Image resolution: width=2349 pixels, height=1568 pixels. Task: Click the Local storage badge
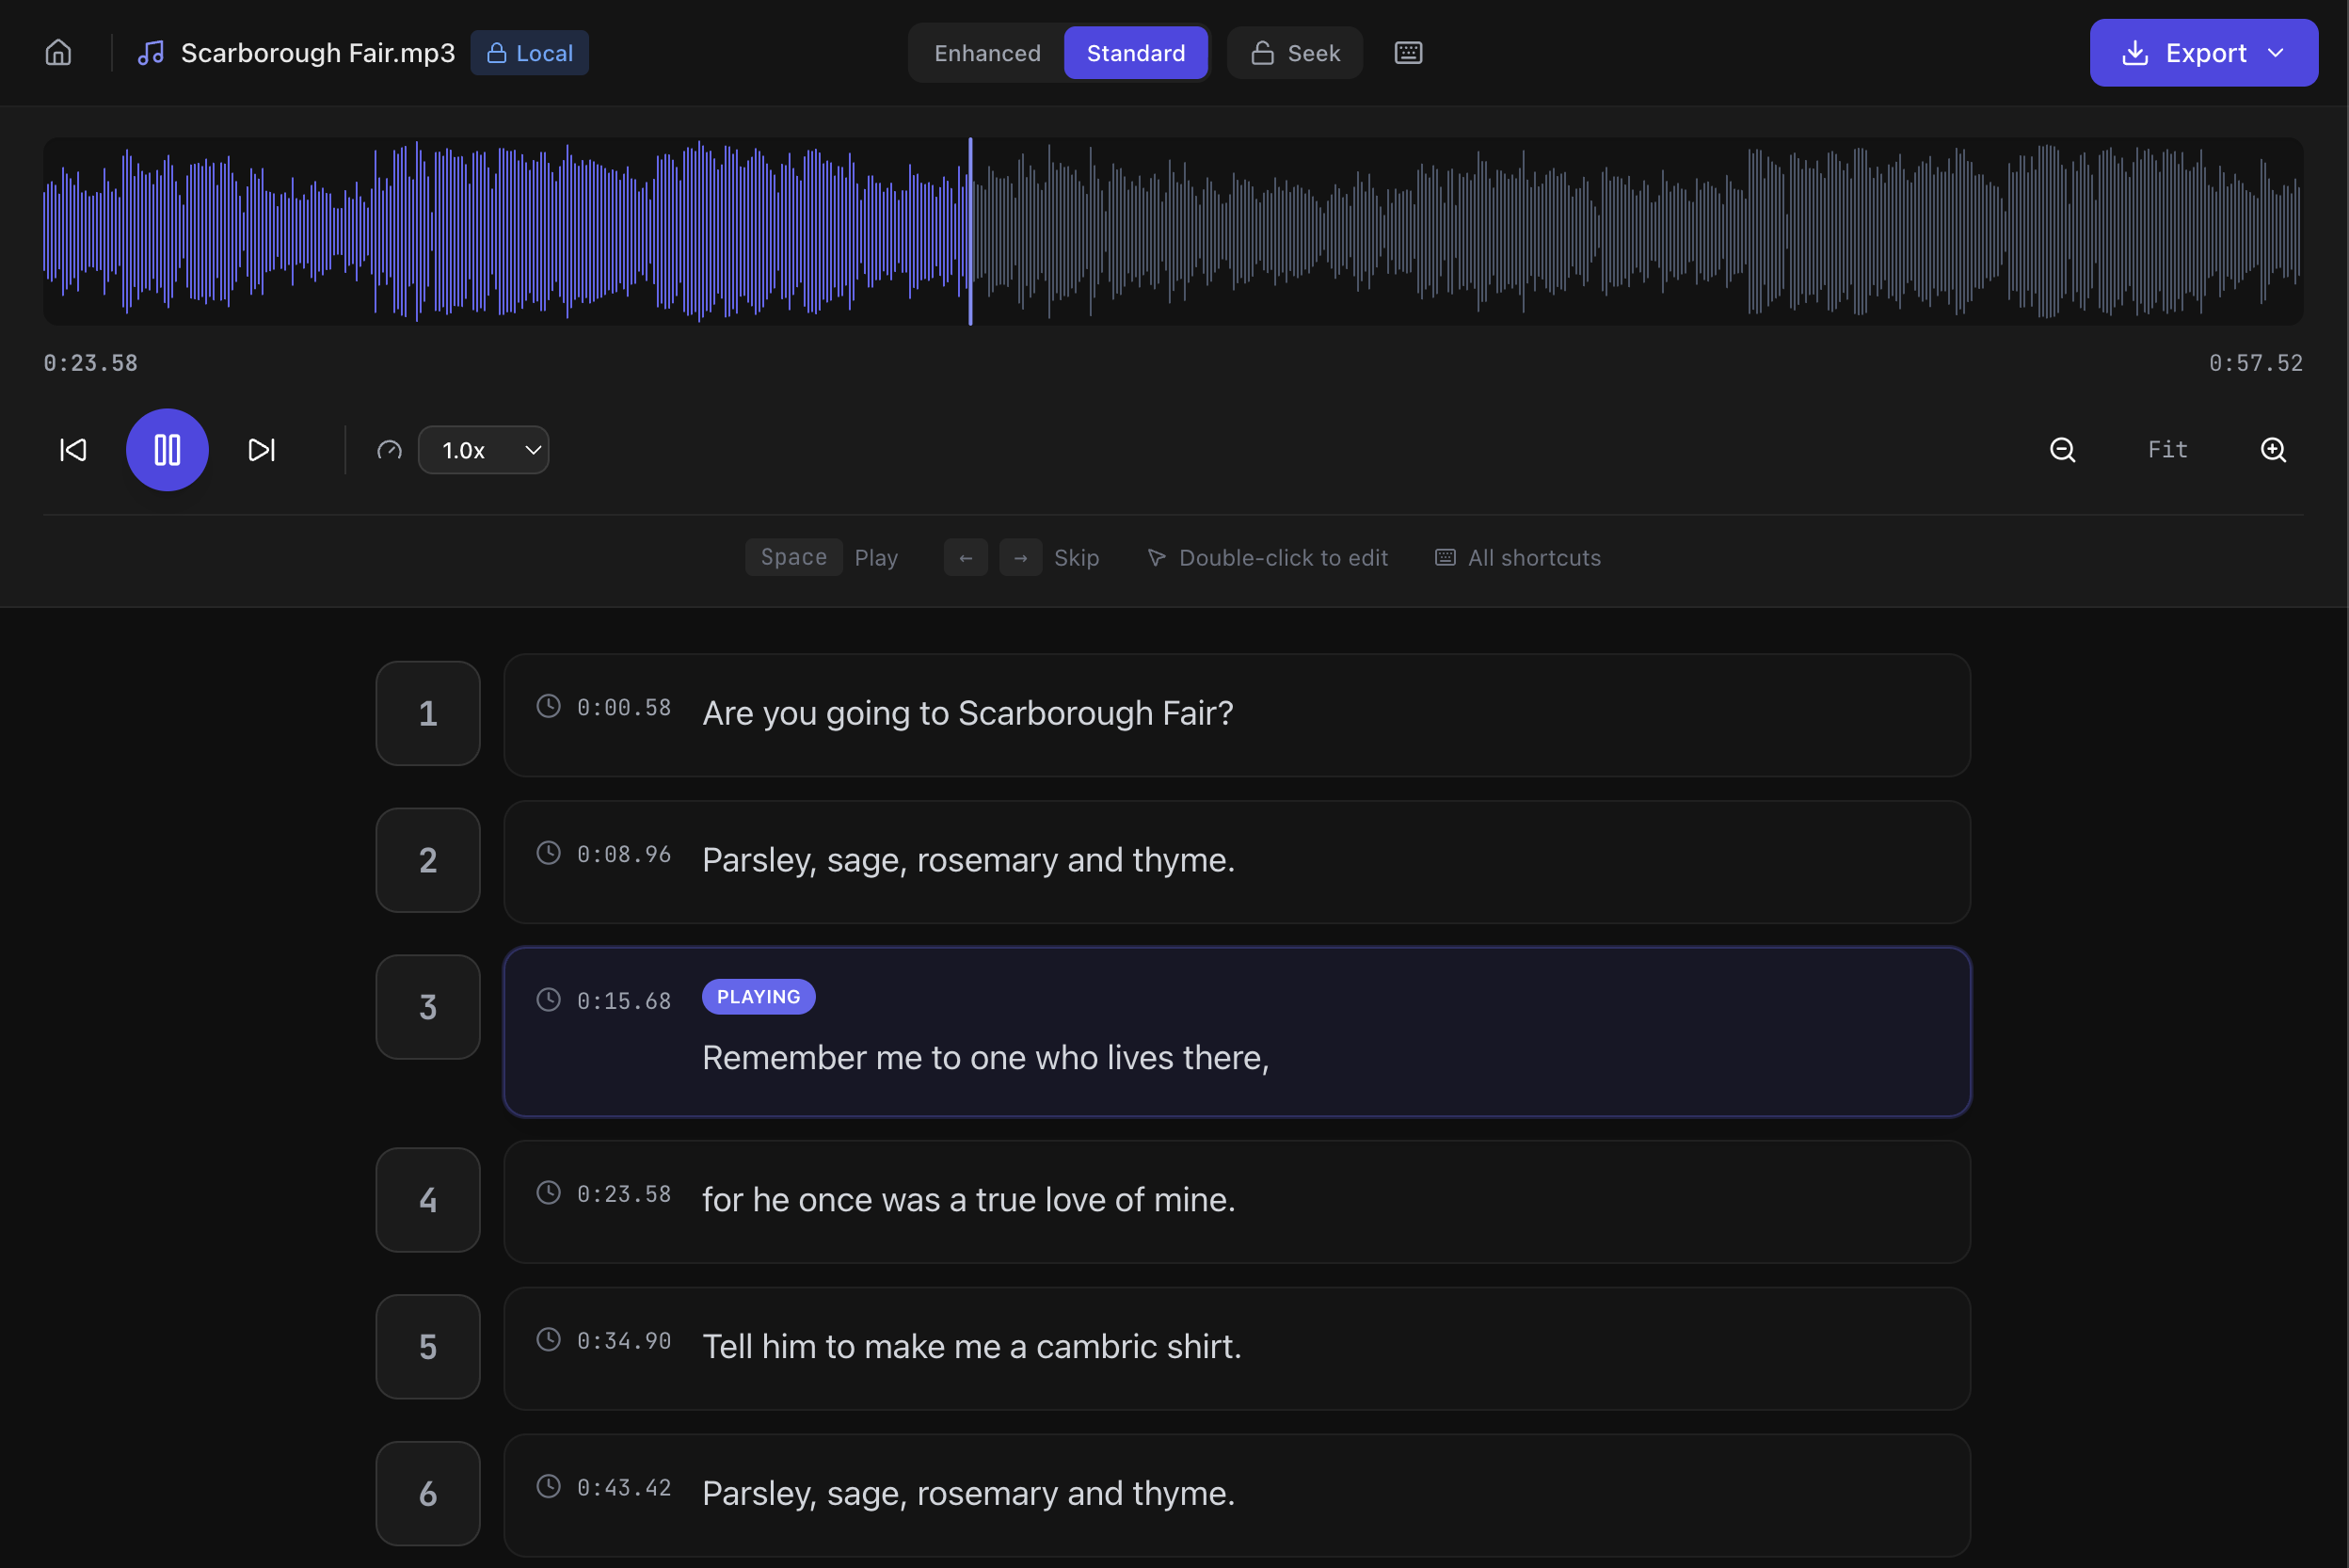pyautogui.click(x=529, y=53)
